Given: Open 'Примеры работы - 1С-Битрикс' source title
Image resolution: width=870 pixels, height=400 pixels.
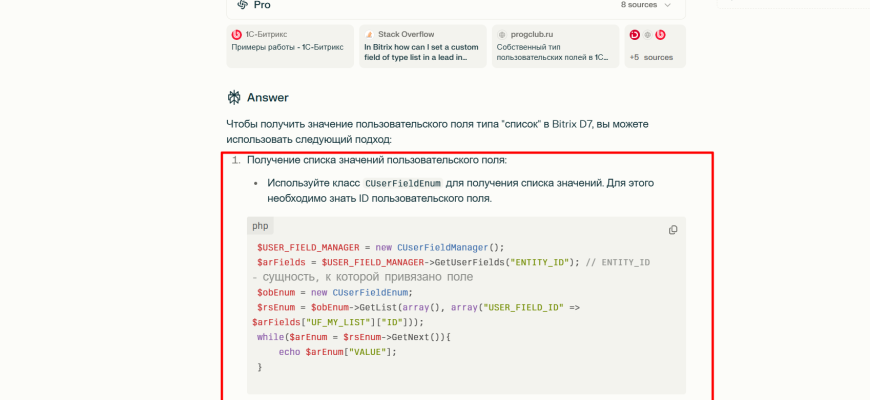Looking at the screenshot, I should point(287,46).
